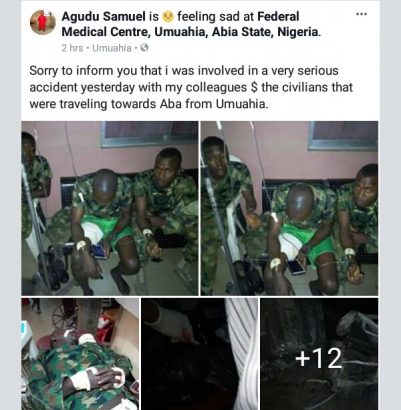Open Agudu Samuel's profile picture avatar
401x410 pixels.
click(x=43, y=22)
